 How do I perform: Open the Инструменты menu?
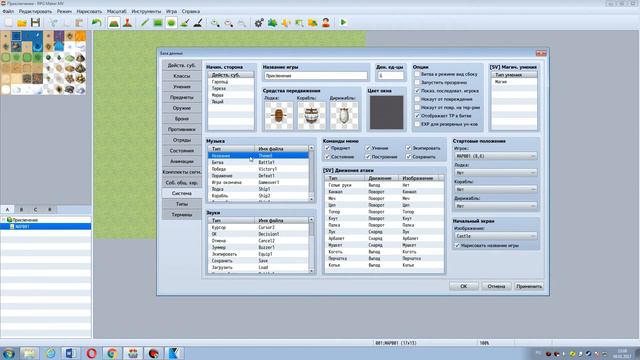146,11
